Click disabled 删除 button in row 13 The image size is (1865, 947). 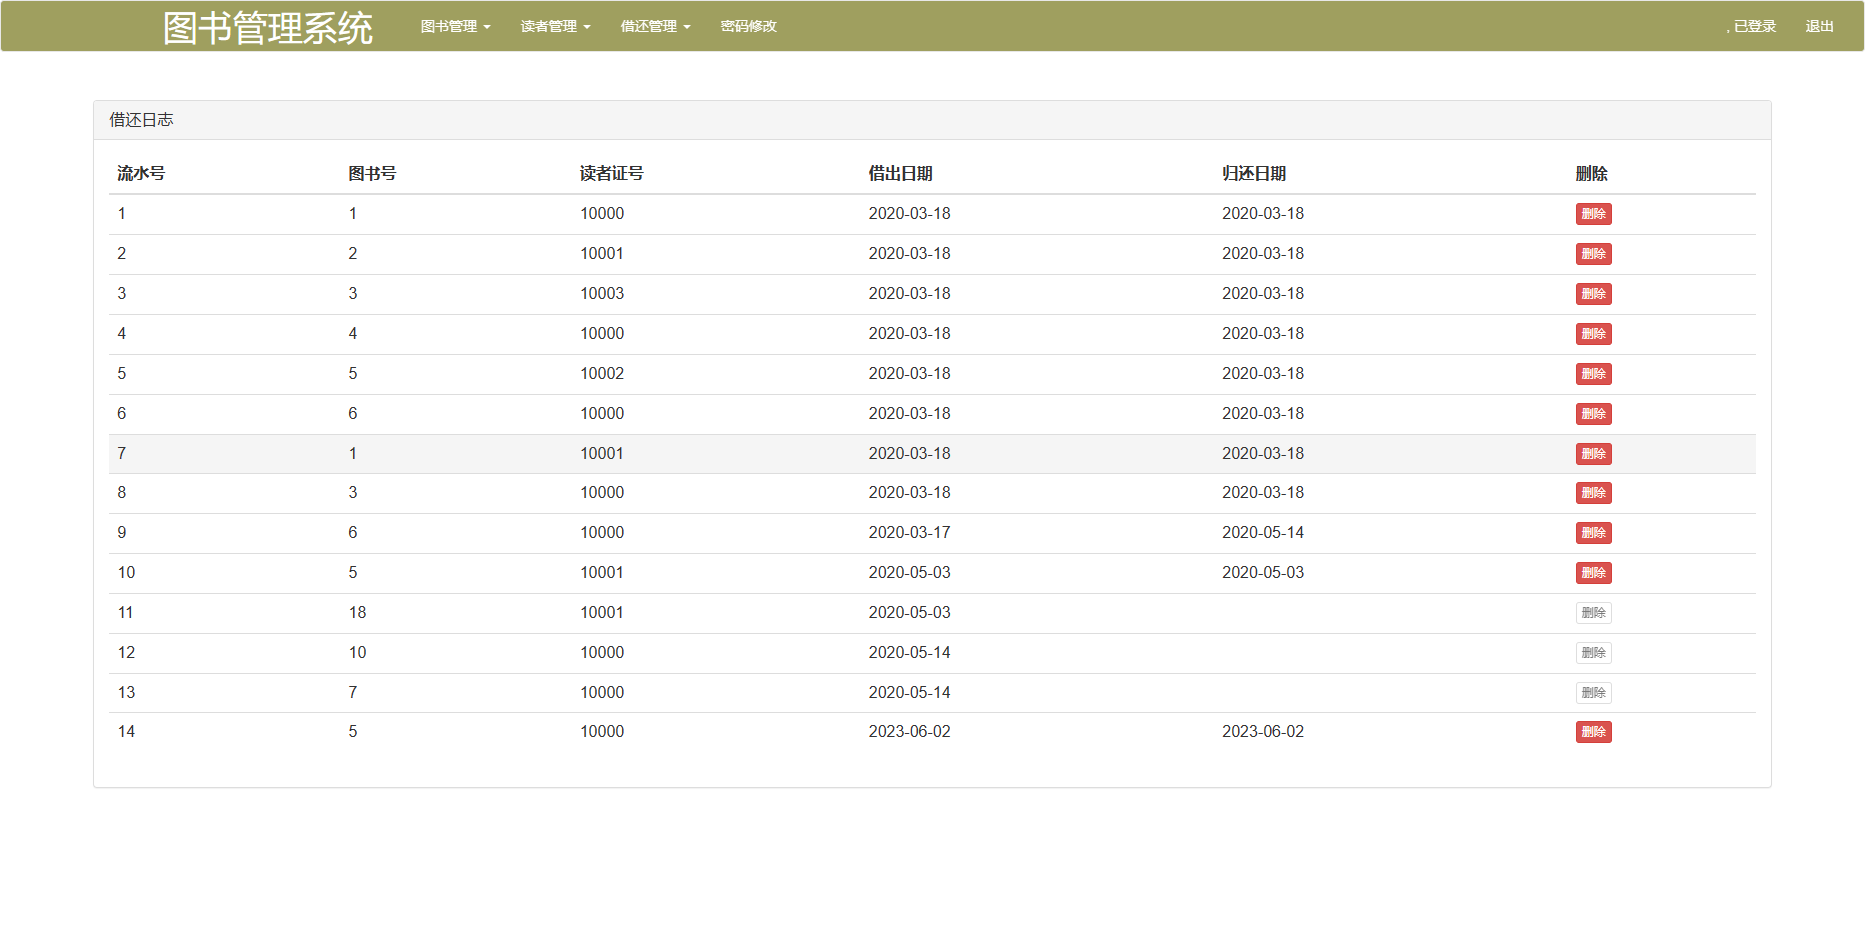point(1593,693)
